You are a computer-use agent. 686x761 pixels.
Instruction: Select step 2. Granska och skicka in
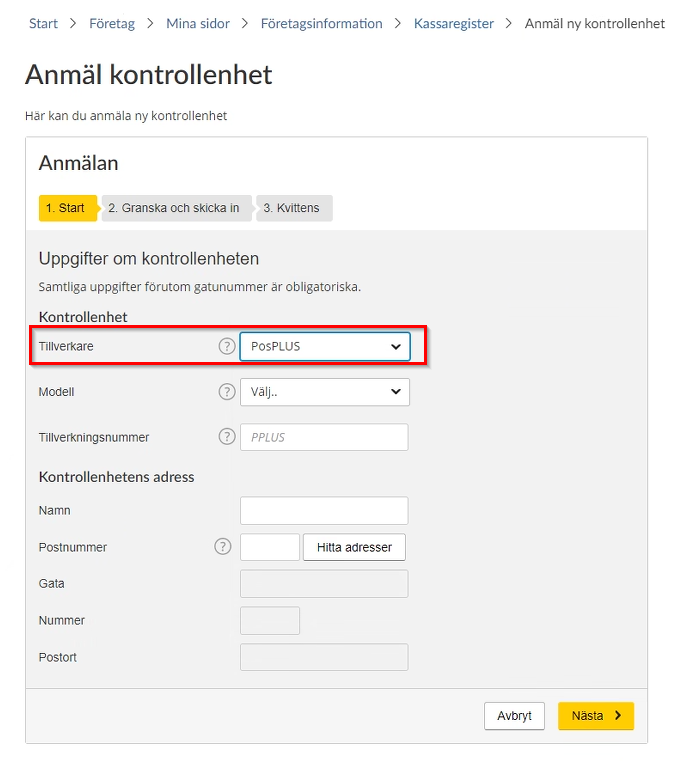pos(177,208)
